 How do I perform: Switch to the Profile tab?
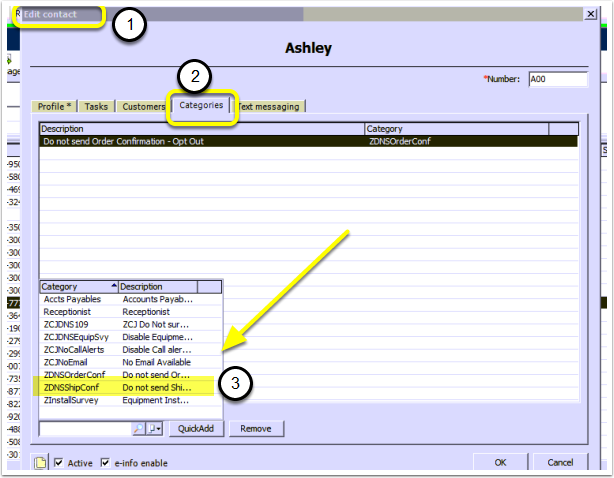click(54, 106)
